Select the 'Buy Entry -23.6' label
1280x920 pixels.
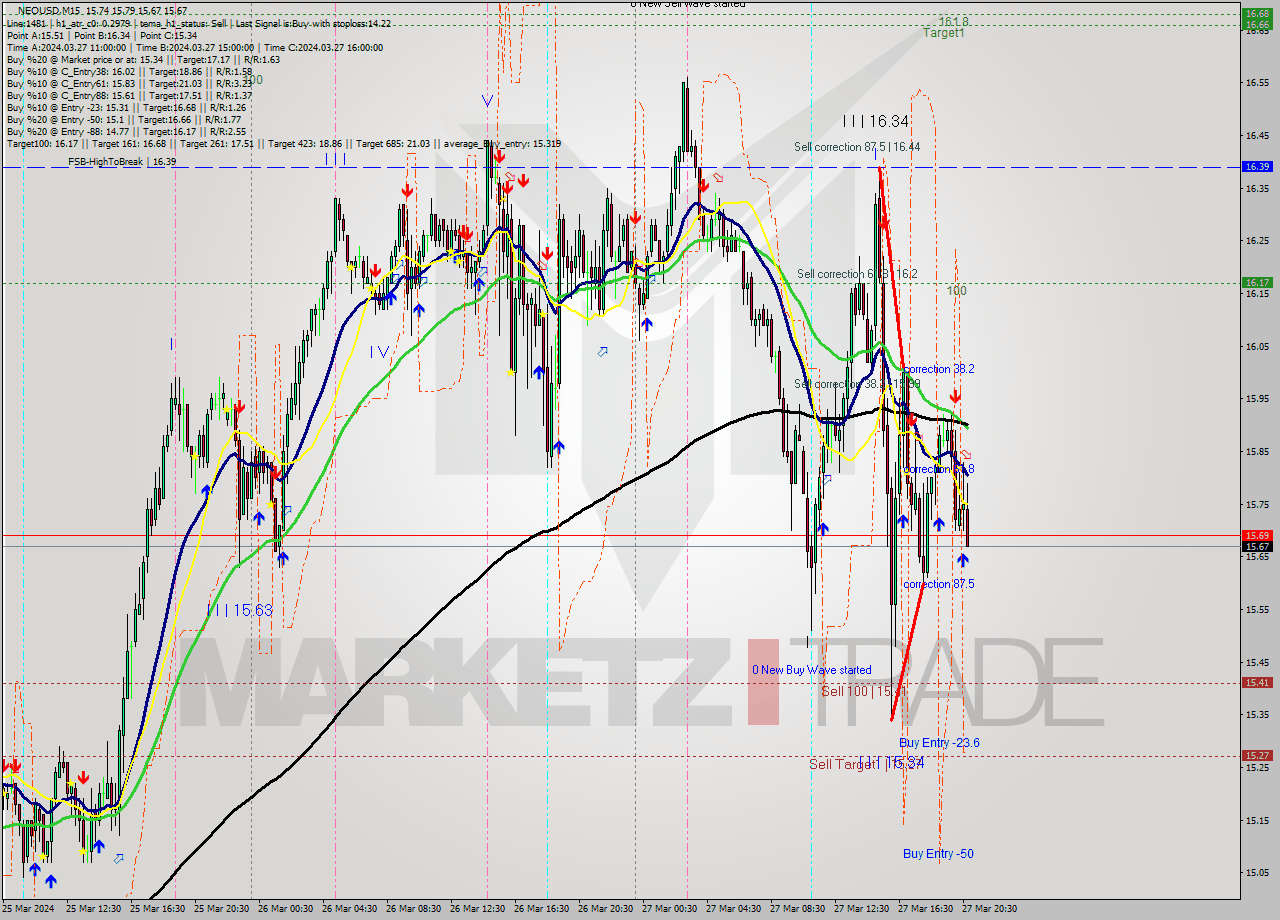(x=939, y=743)
